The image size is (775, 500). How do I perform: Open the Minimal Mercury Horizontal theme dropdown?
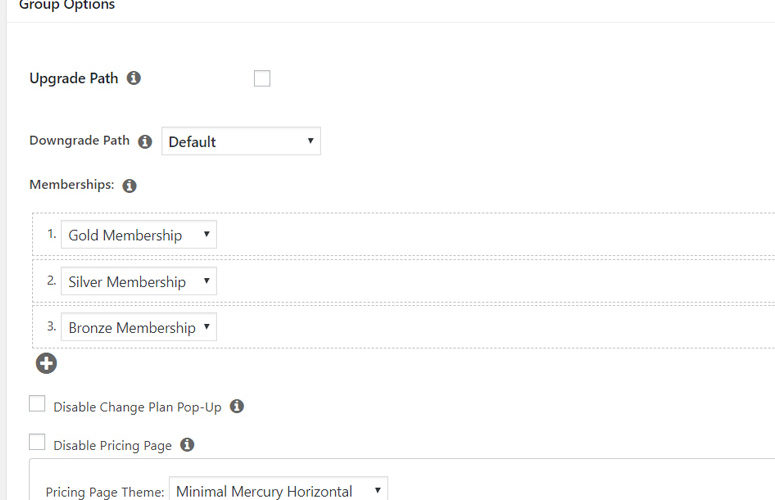tap(278, 491)
